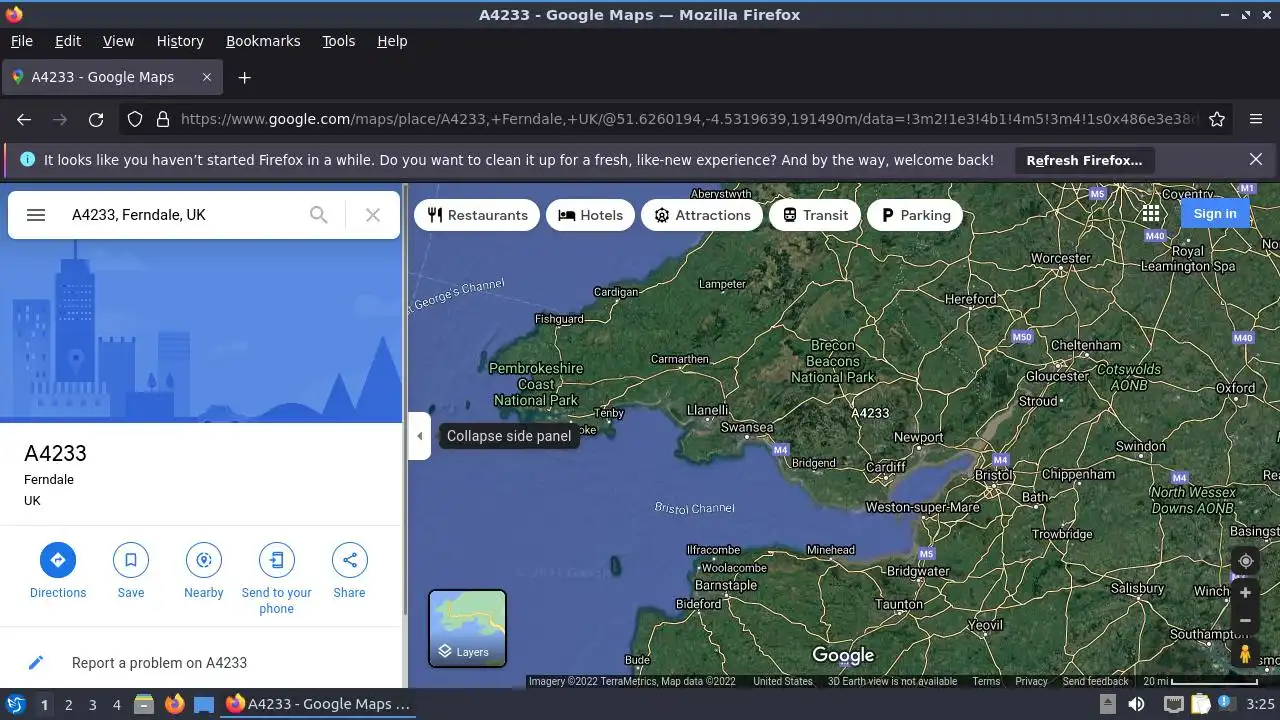Zoom in on the map
Viewport: 1280px width, 720px height.
[x=1245, y=593]
